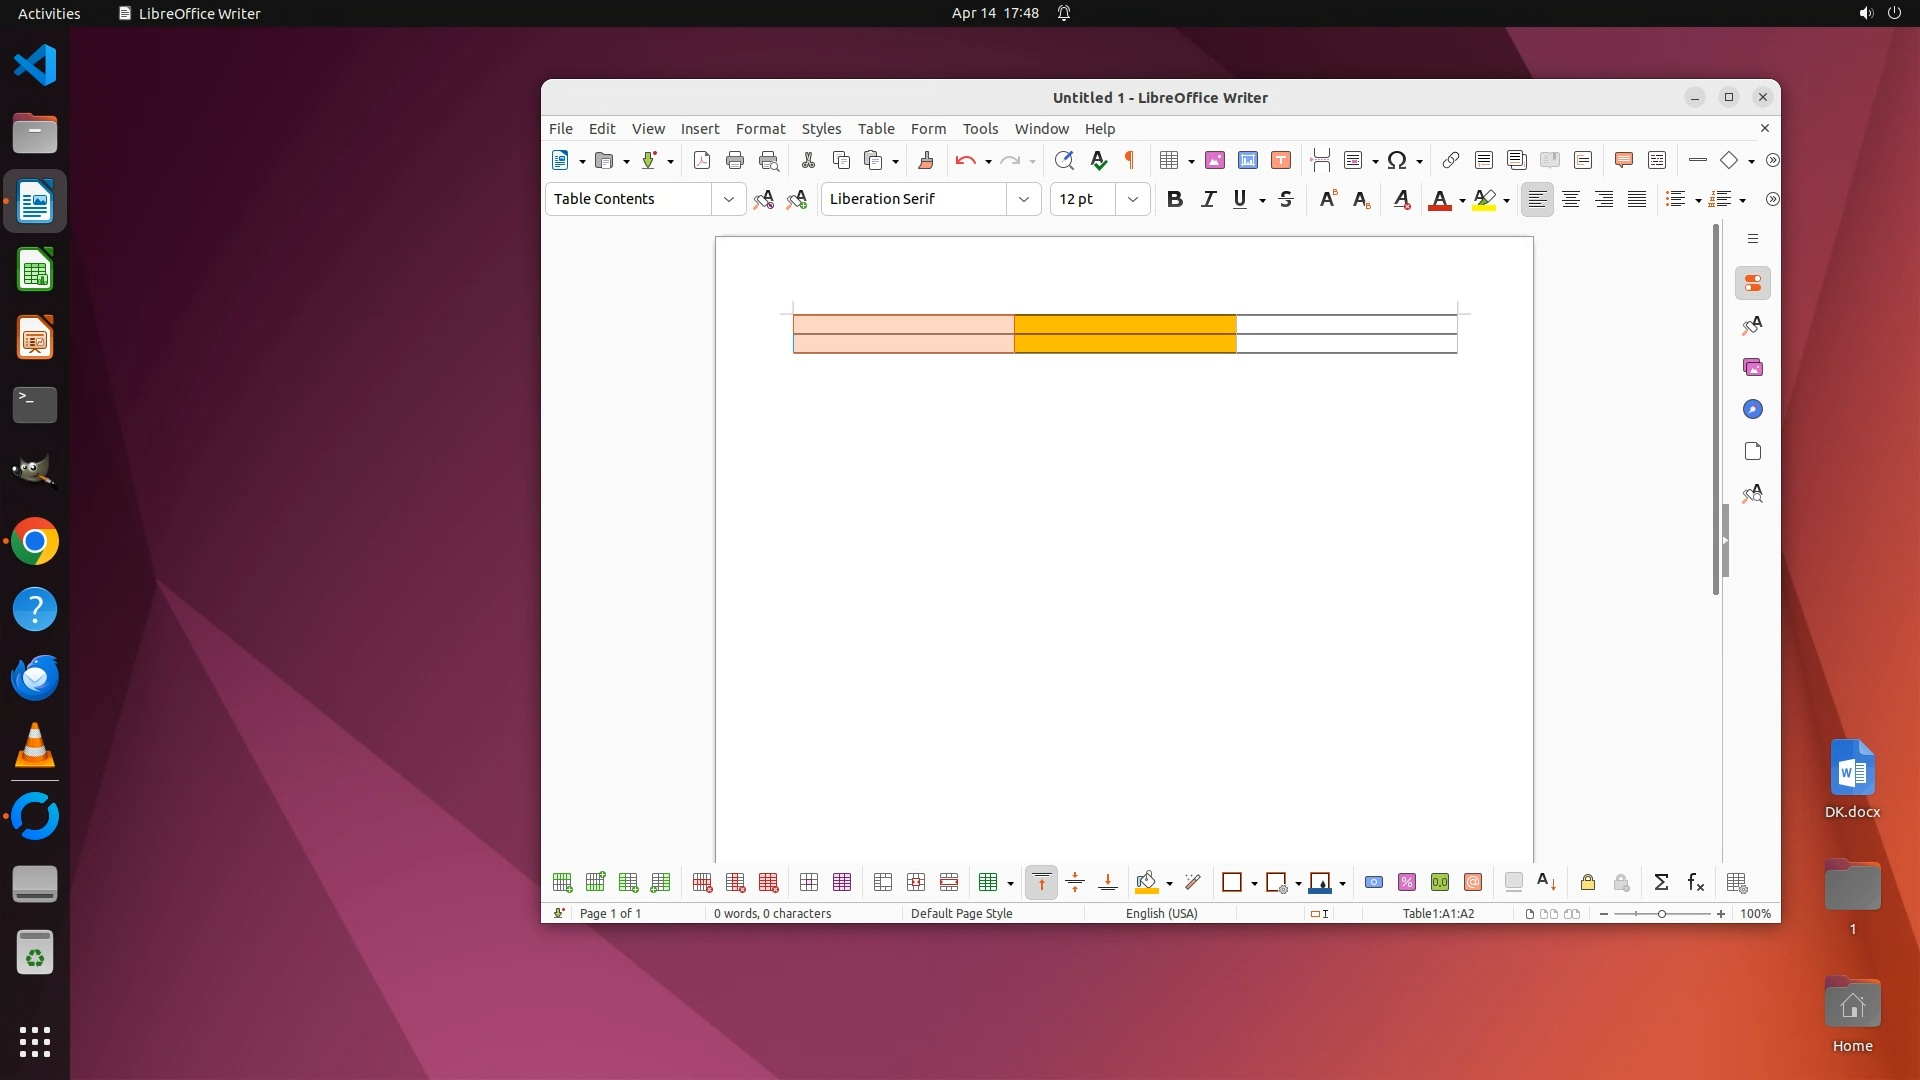Open the sidebar Navigator panel
Image resolution: width=1920 pixels, height=1080 pixels.
(x=1752, y=409)
